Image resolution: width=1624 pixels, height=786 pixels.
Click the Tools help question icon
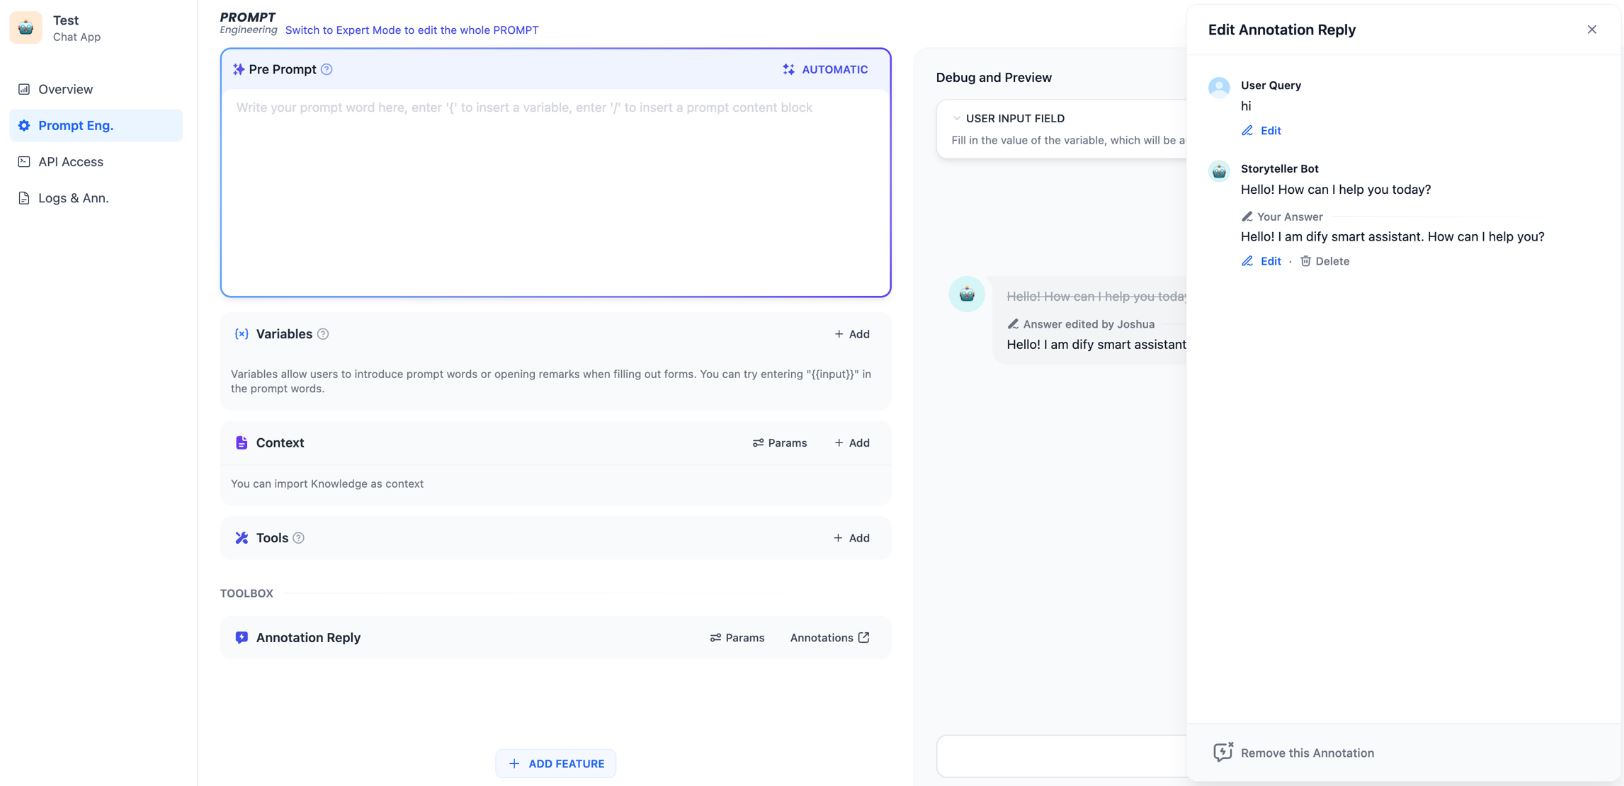pyautogui.click(x=298, y=538)
